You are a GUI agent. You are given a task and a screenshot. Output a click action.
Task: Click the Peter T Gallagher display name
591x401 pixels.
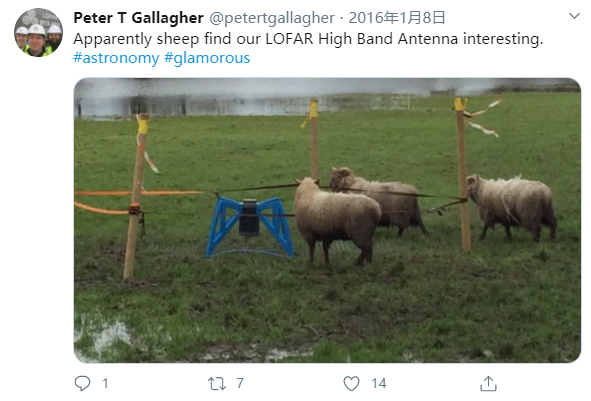pos(138,18)
